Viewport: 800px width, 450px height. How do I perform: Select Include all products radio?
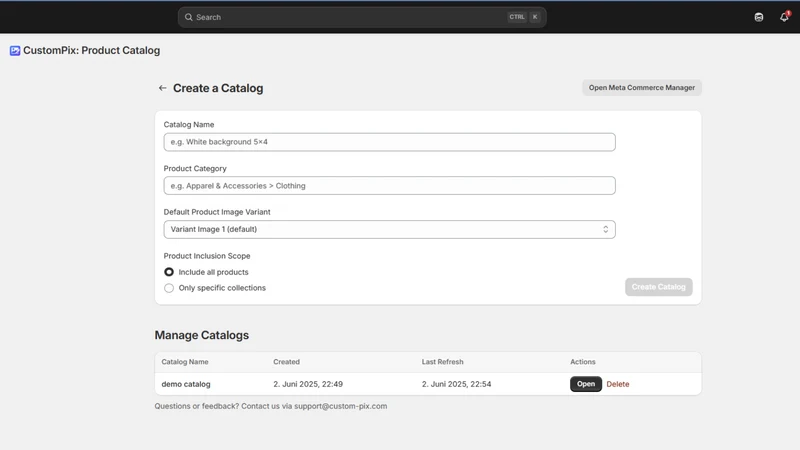pyautogui.click(x=169, y=272)
